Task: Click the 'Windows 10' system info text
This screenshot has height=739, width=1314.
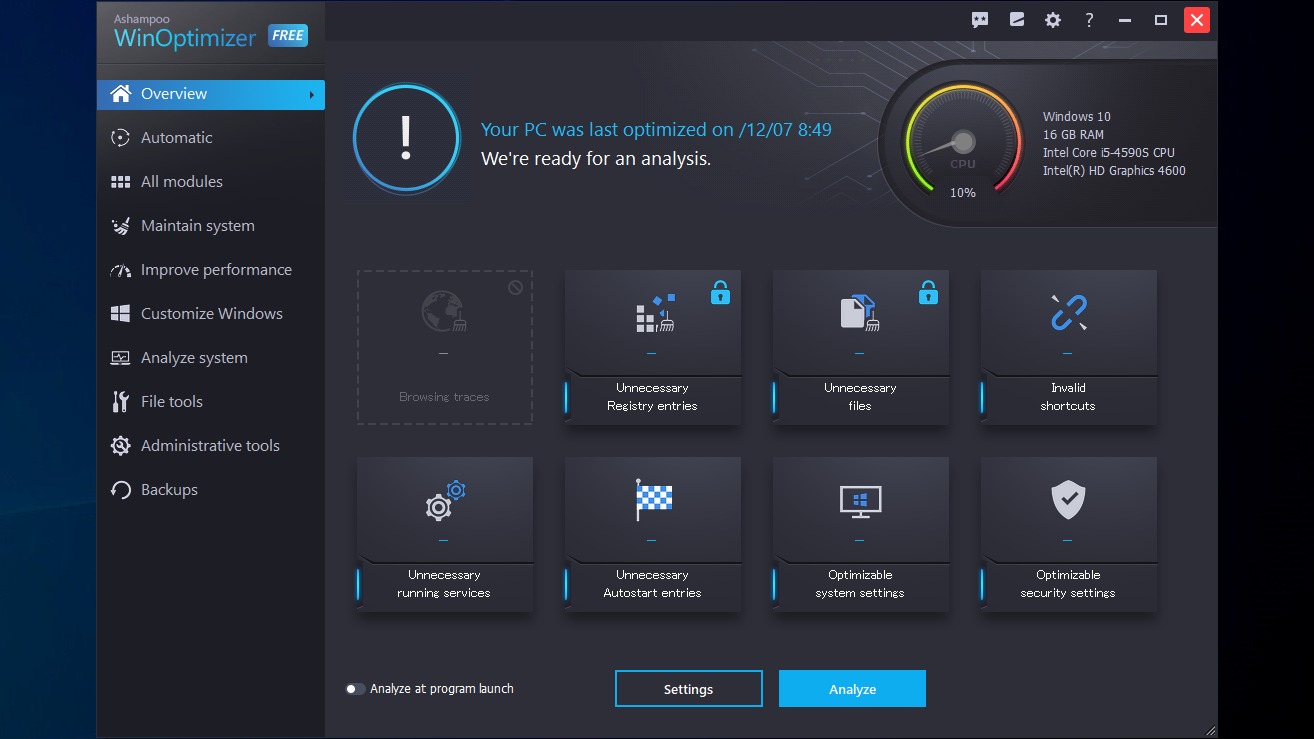Action: (x=1077, y=117)
